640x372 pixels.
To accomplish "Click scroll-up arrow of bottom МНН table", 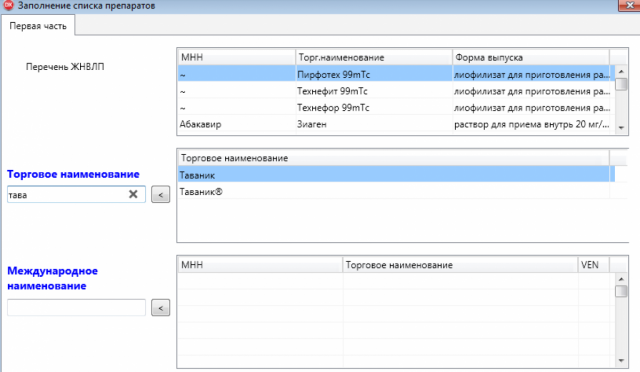I will coord(621,279).
